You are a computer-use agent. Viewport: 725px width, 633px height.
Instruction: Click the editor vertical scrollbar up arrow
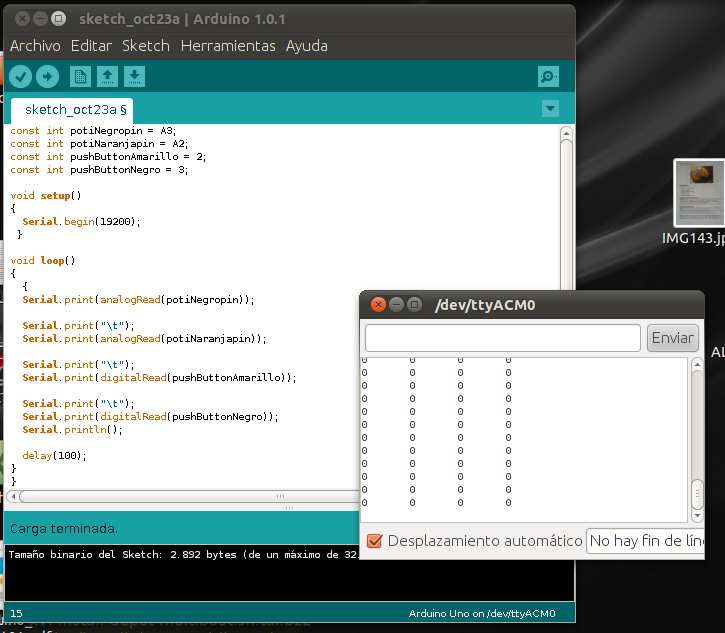point(566,134)
